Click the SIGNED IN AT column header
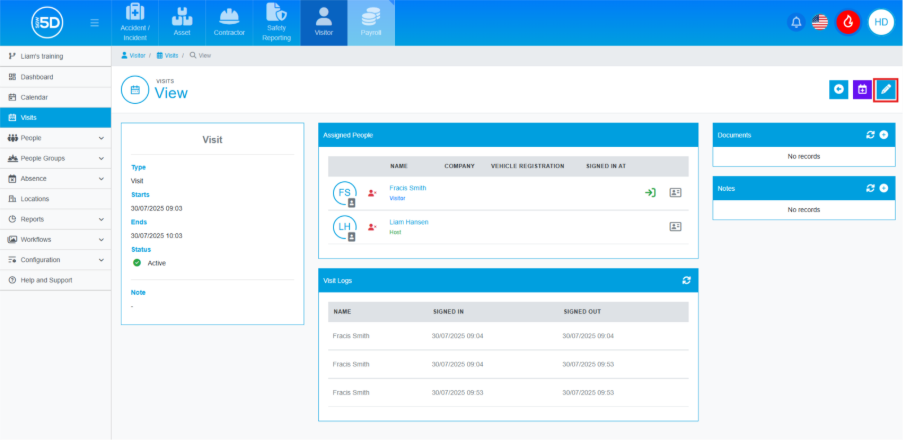Viewport: 903px width, 441px height. point(606,166)
